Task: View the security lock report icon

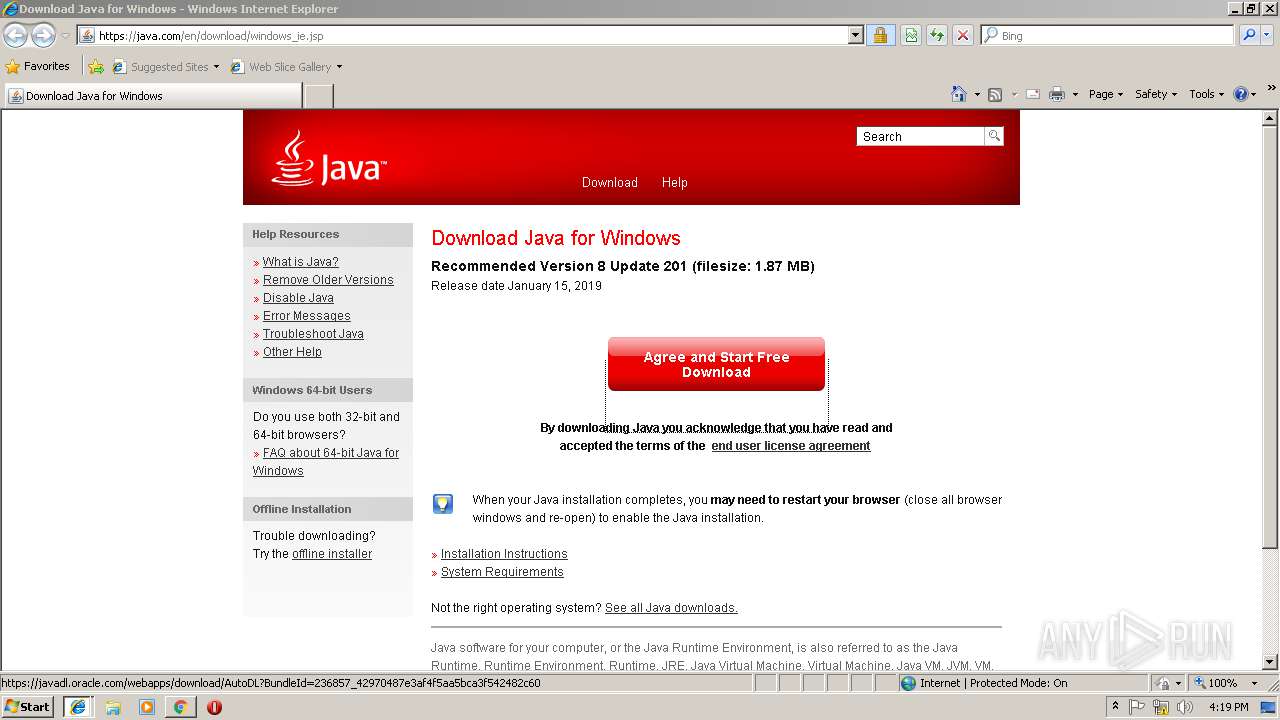Action: (x=880, y=35)
